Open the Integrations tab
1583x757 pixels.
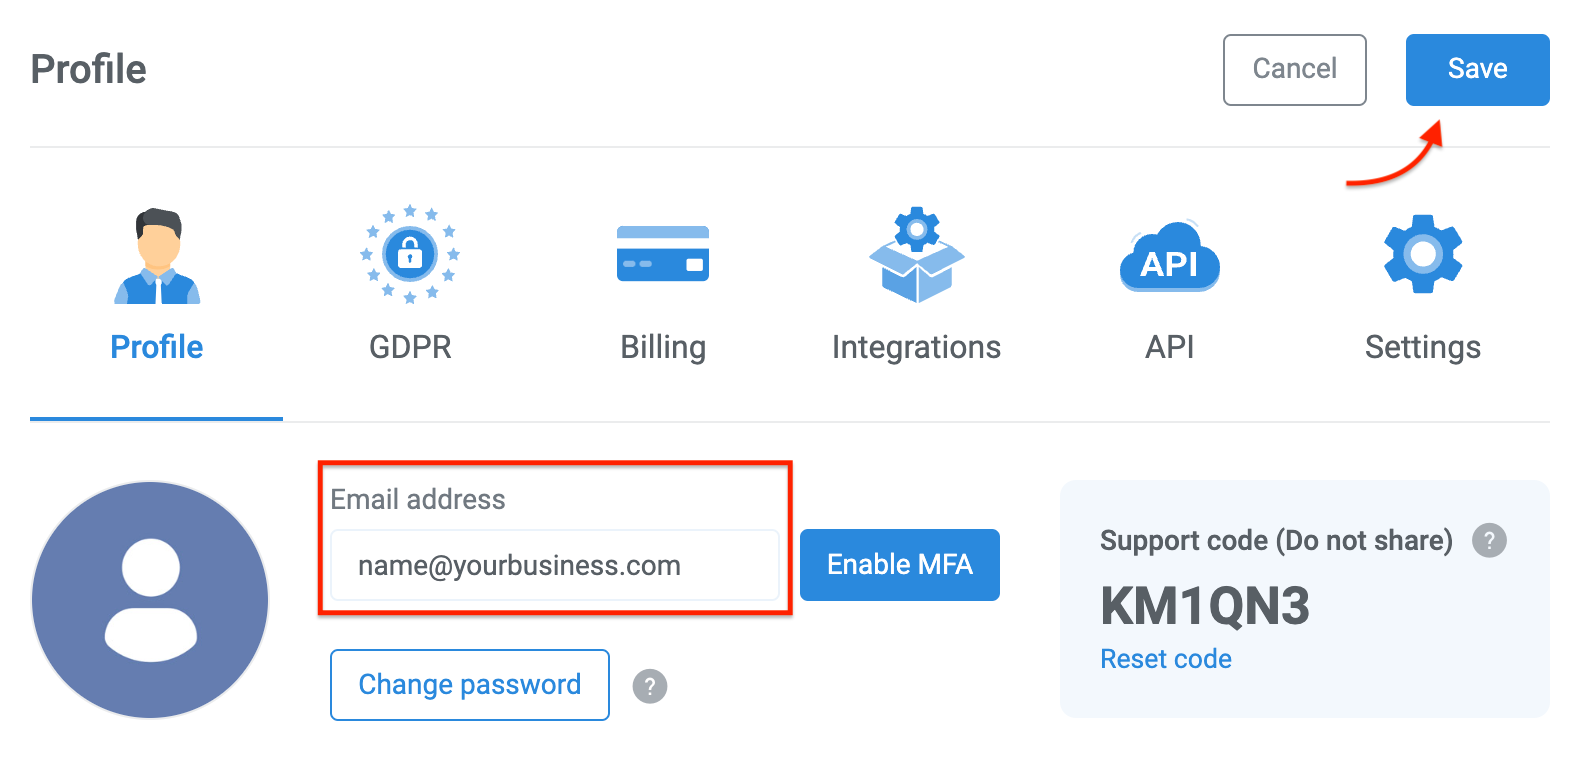click(915, 347)
